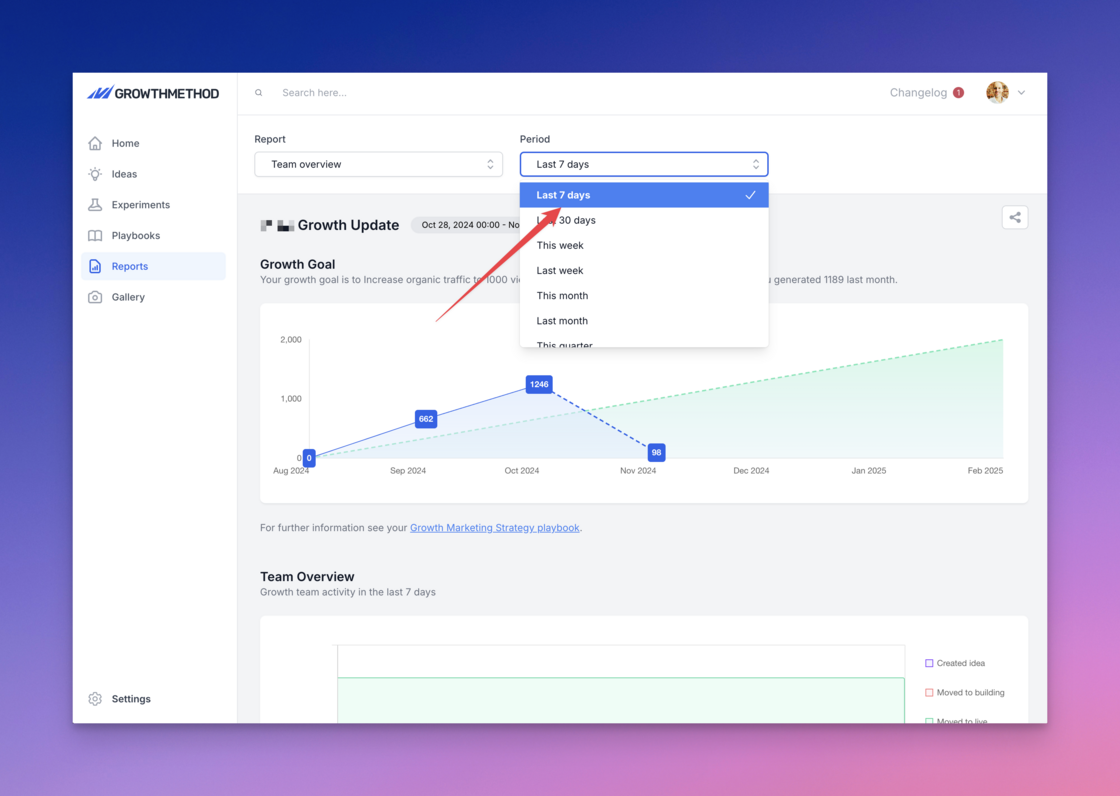Screen dimensions: 1120x796
Task: Select Last week period option
Action: click(644, 270)
